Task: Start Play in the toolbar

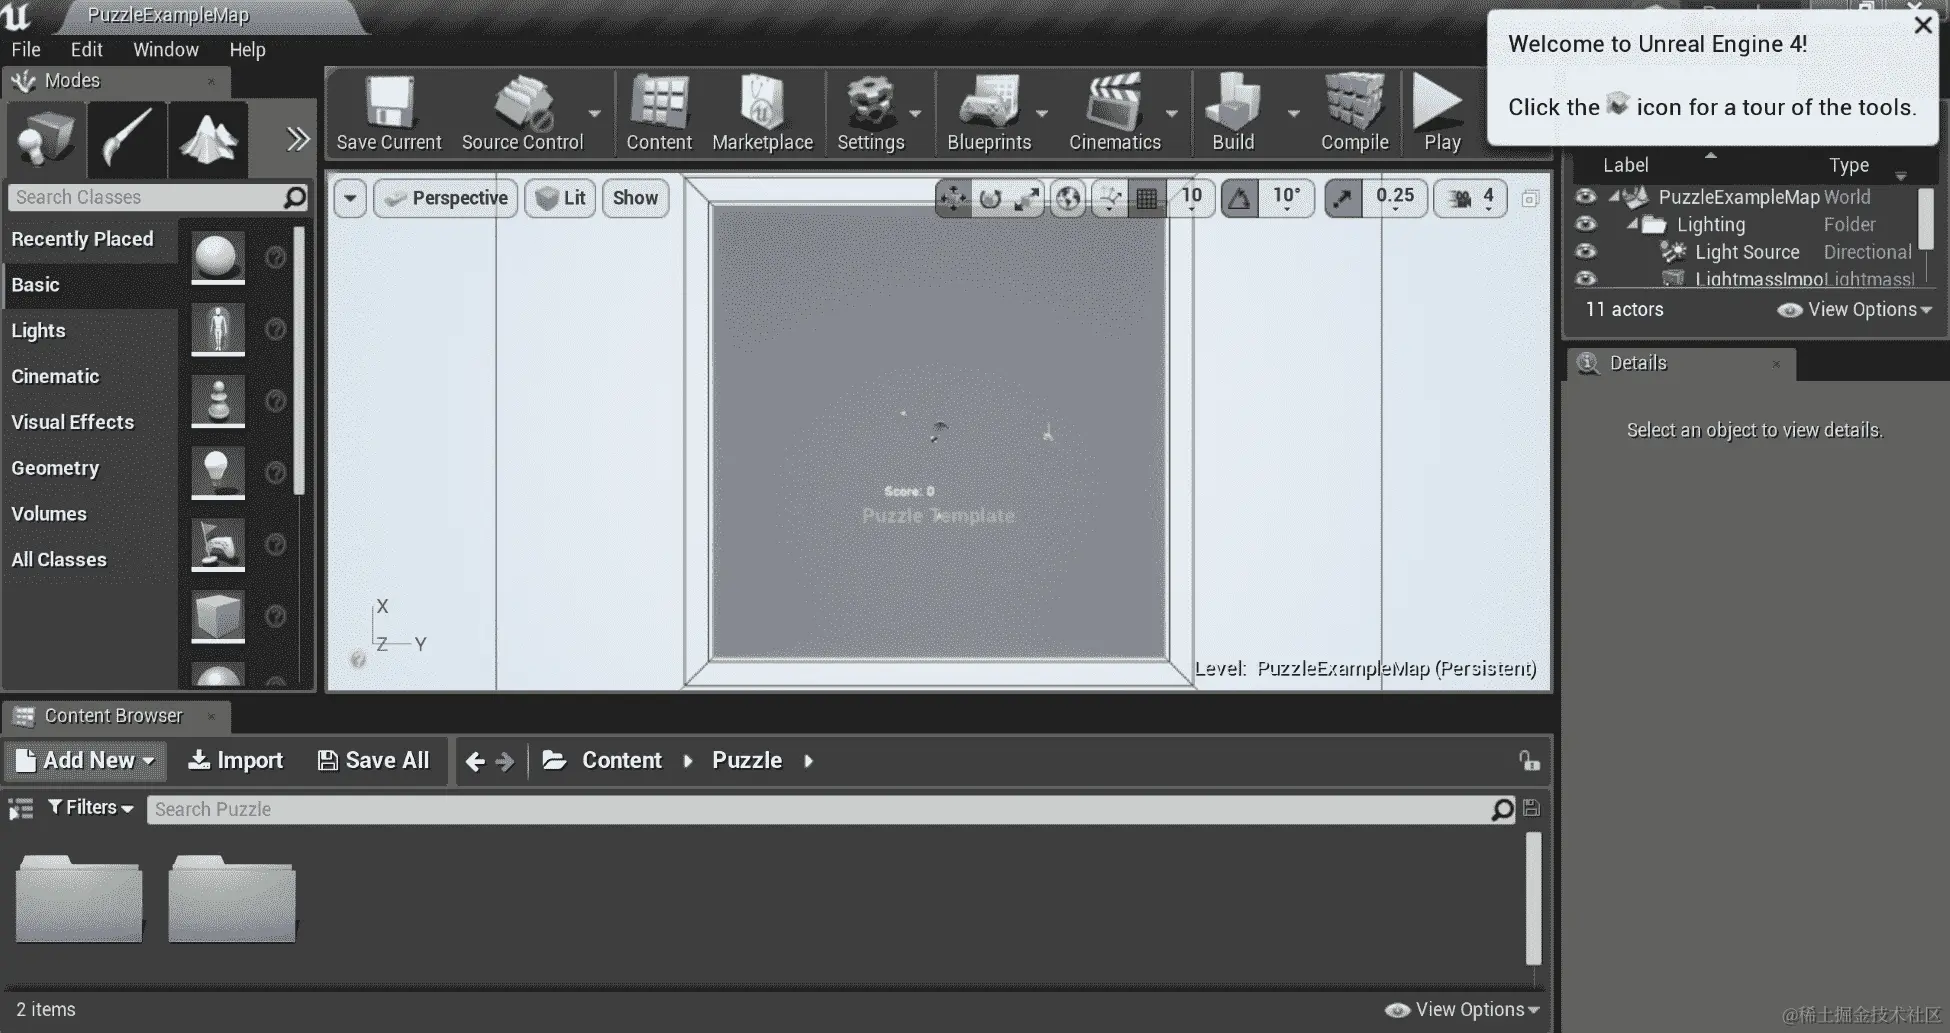Action: (1441, 112)
